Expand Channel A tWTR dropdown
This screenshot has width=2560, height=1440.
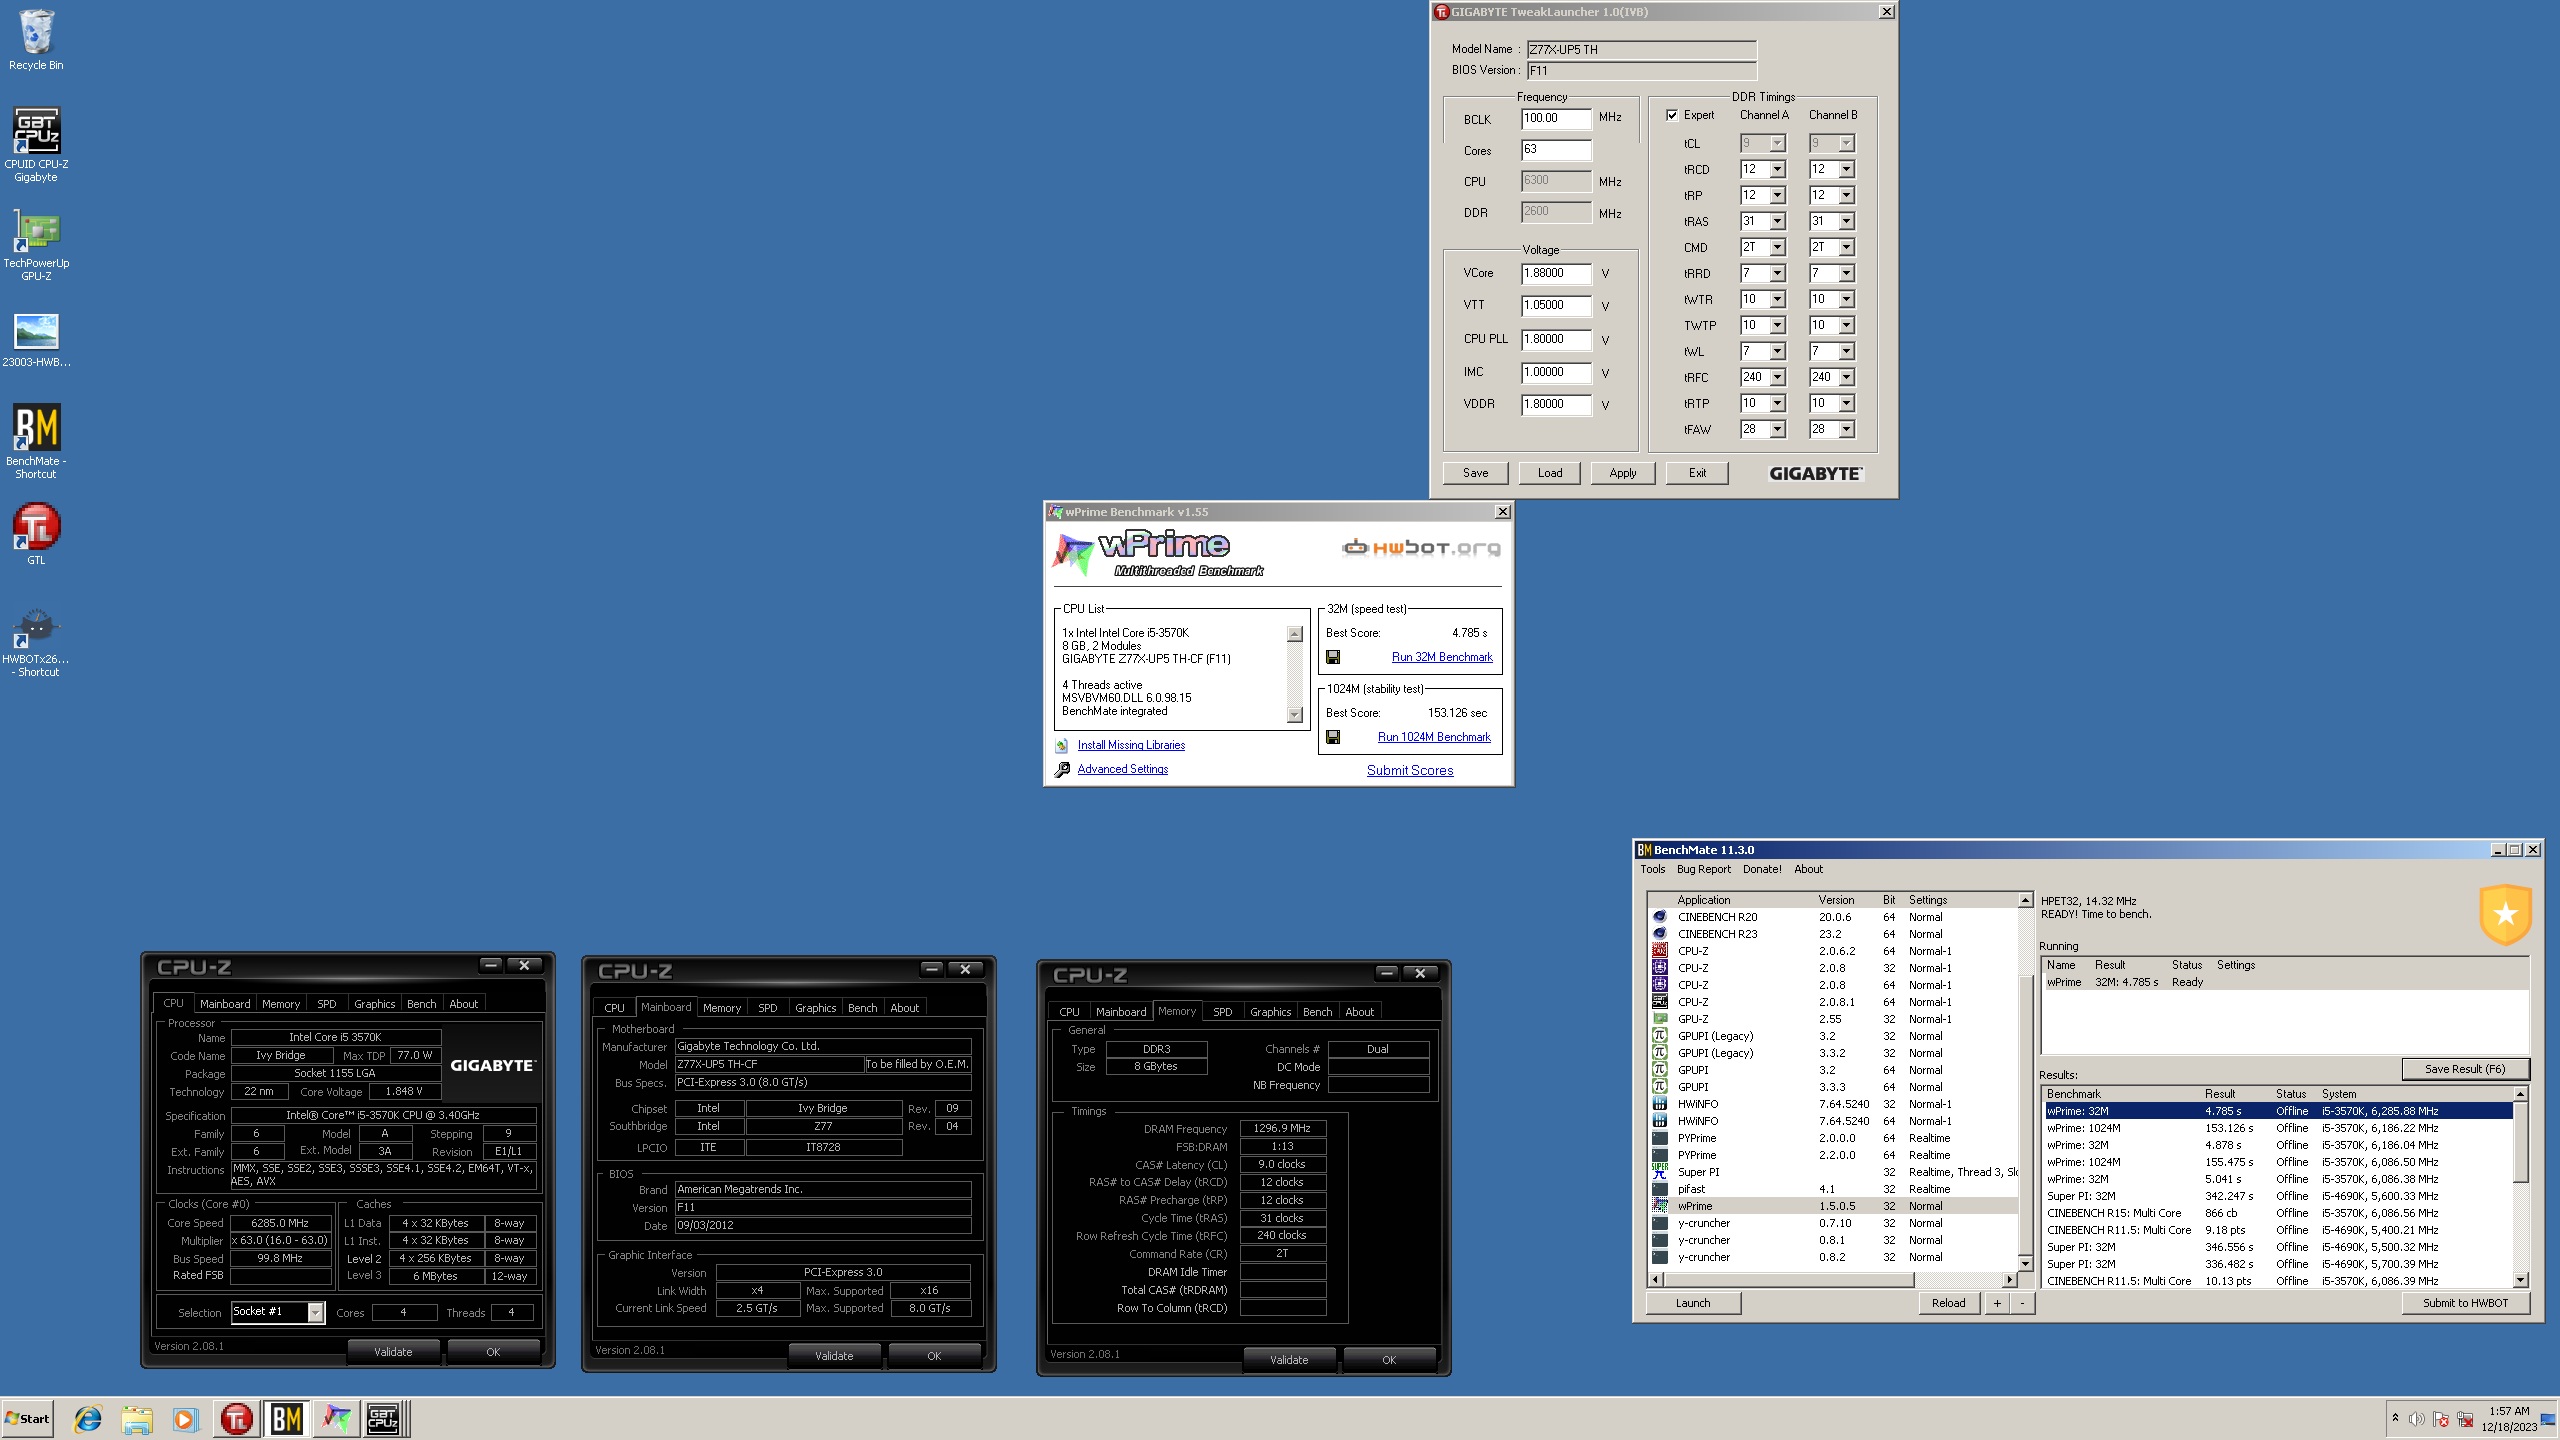[x=1777, y=300]
